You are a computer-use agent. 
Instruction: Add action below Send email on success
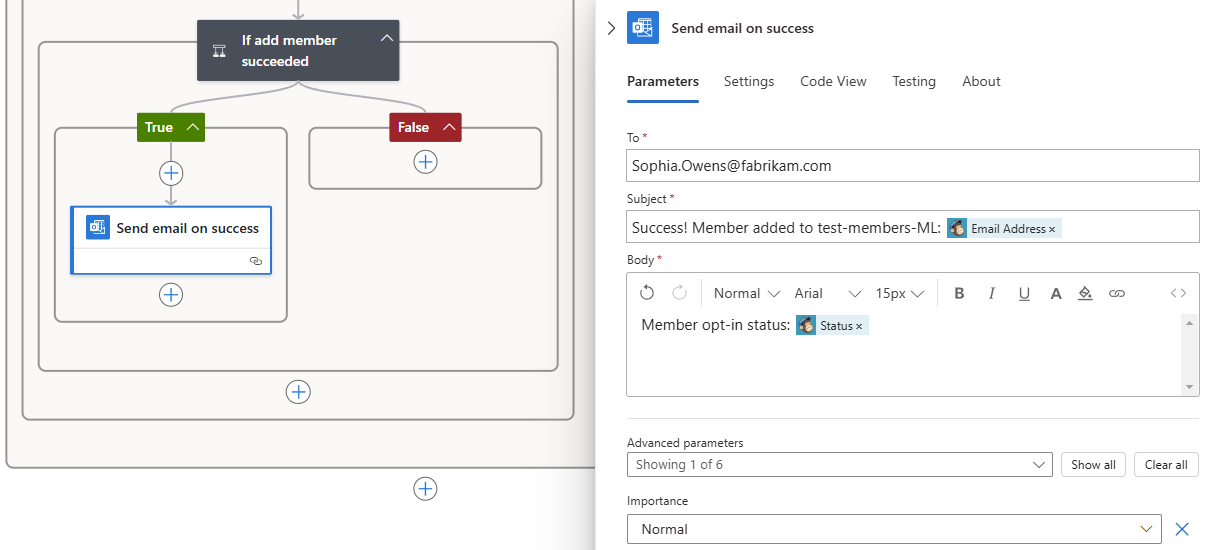(x=171, y=294)
